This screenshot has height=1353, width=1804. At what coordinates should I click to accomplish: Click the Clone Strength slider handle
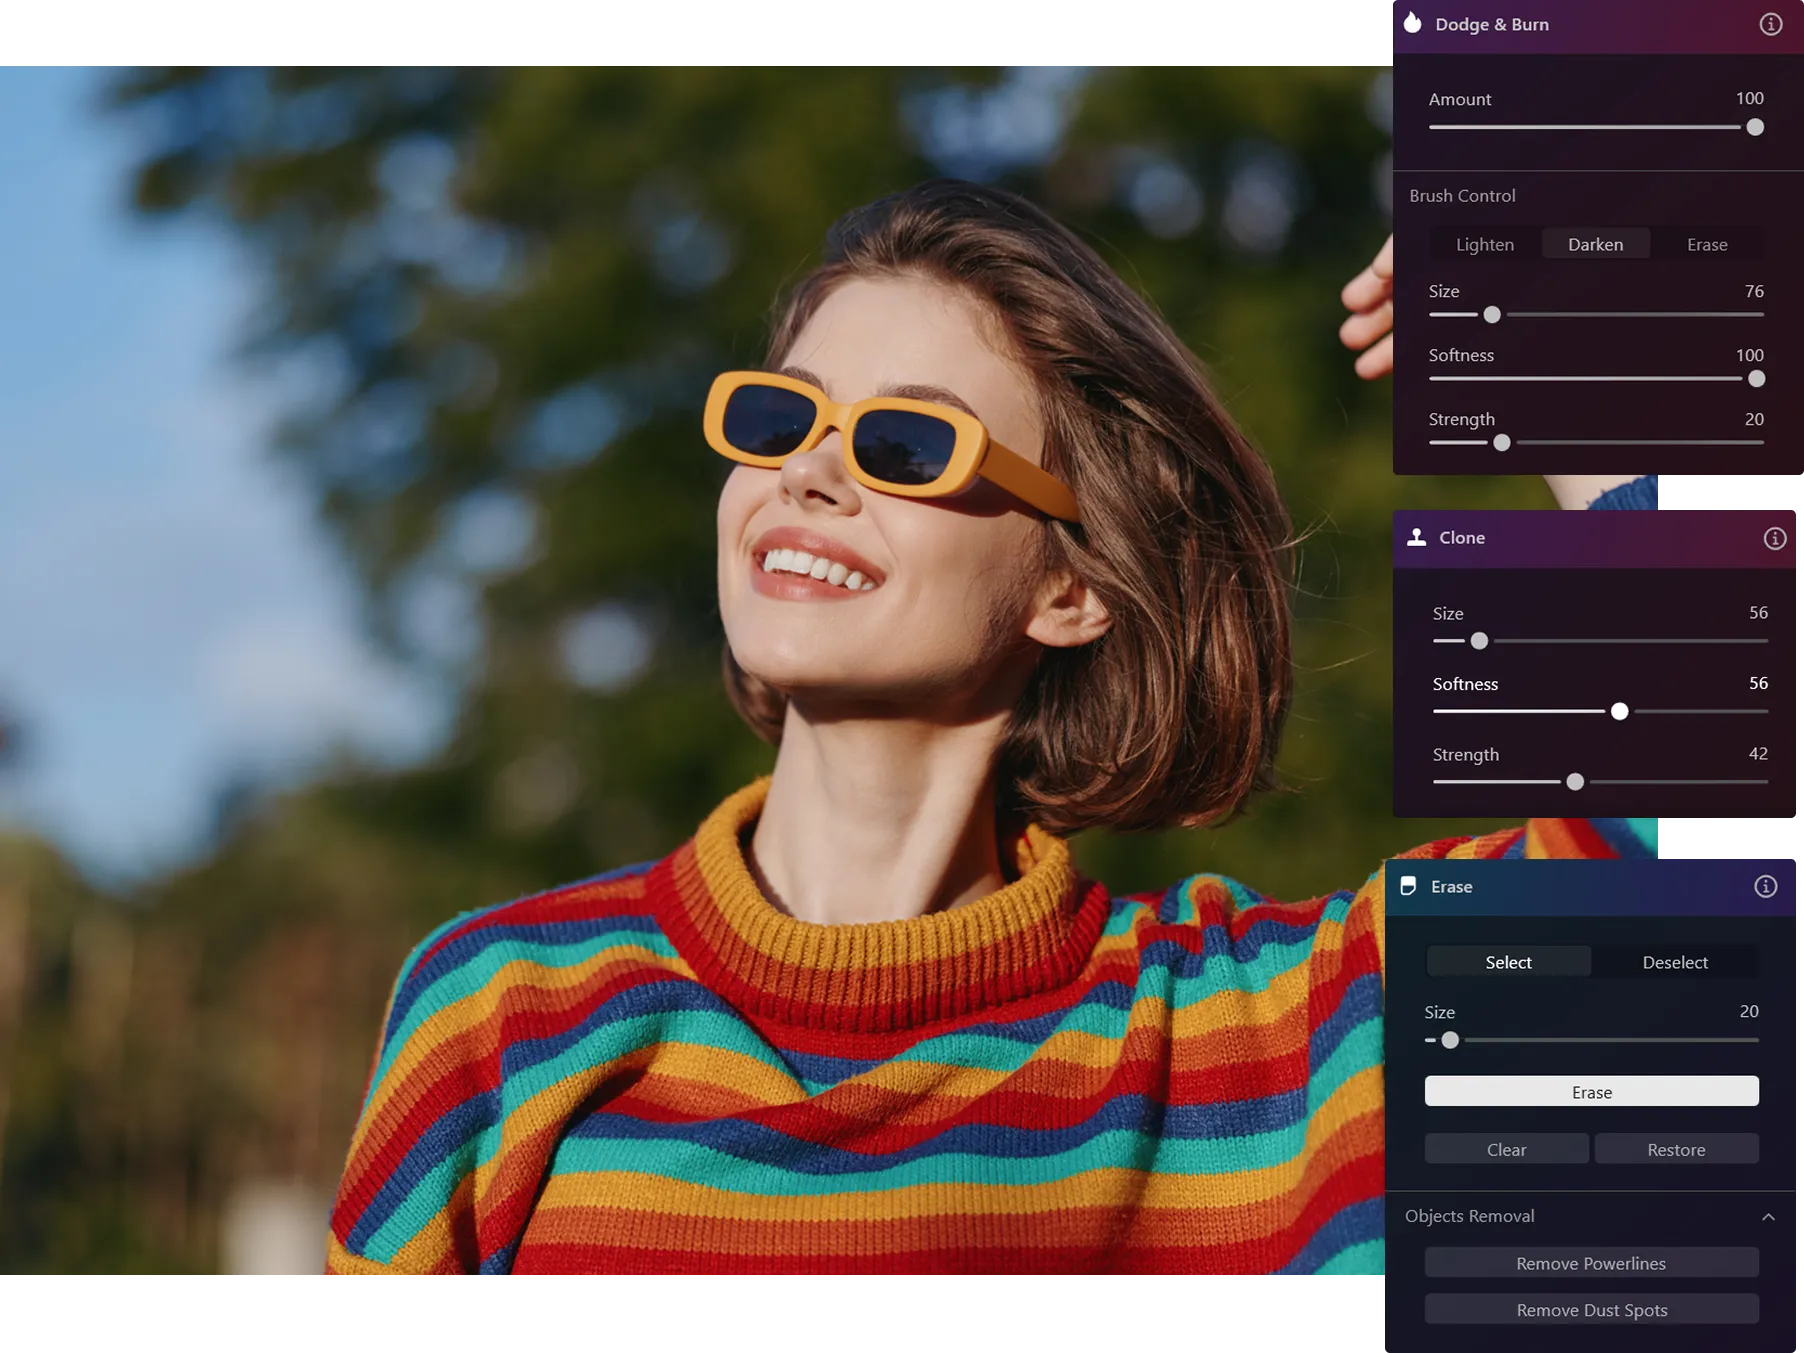pyautogui.click(x=1575, y=781)
